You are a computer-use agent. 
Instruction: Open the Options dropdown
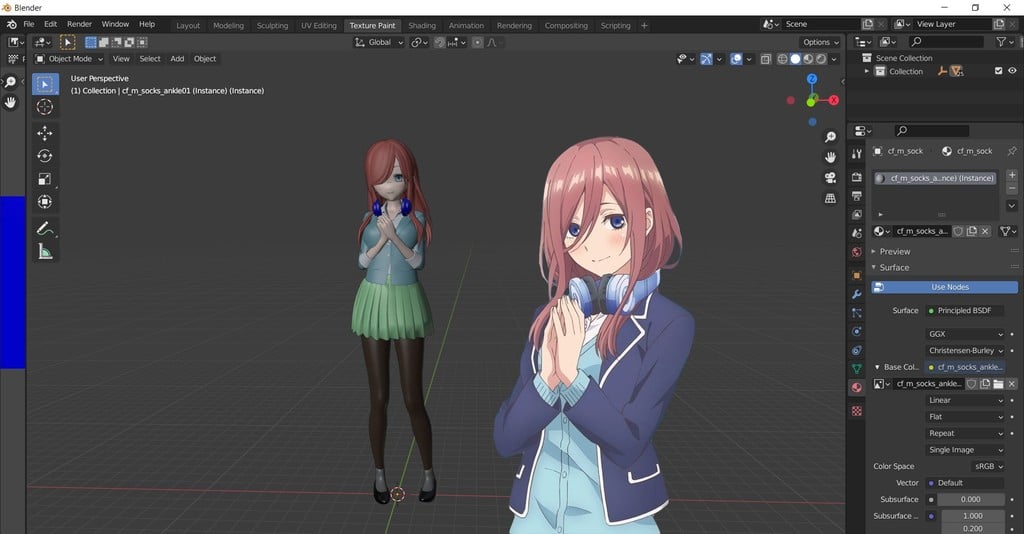point(821,42)
